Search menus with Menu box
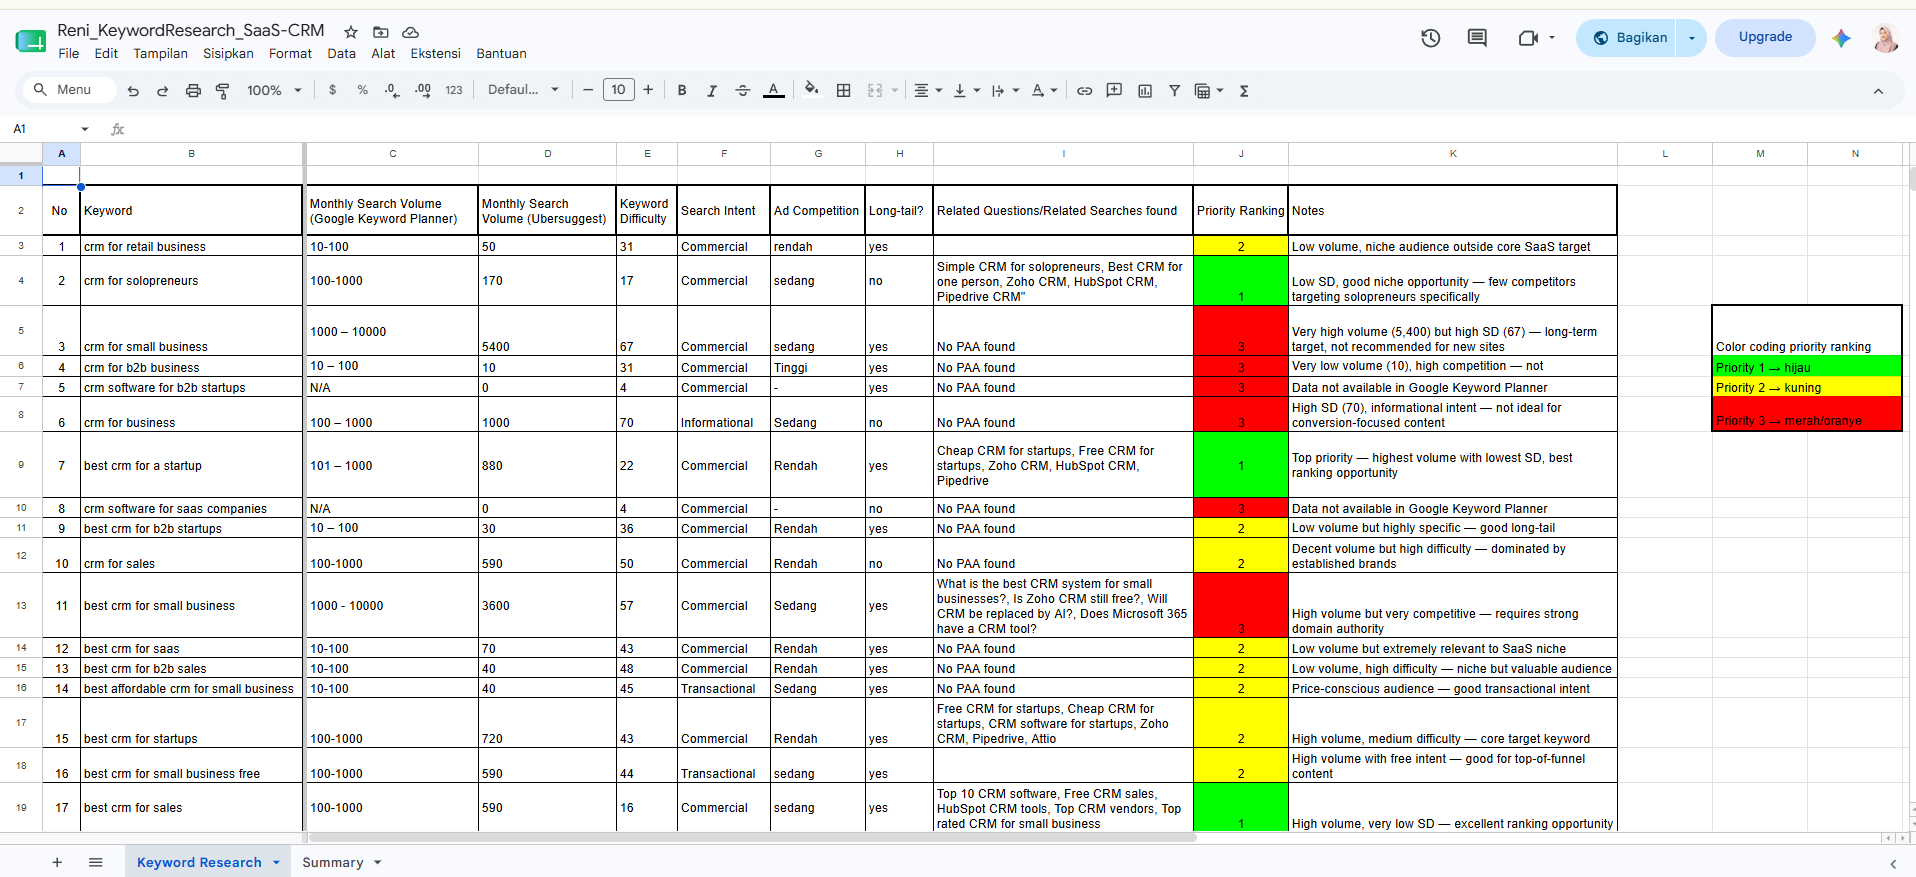Screen dimensions: 1916x877 pyautogui.click(x=70, y=90)
